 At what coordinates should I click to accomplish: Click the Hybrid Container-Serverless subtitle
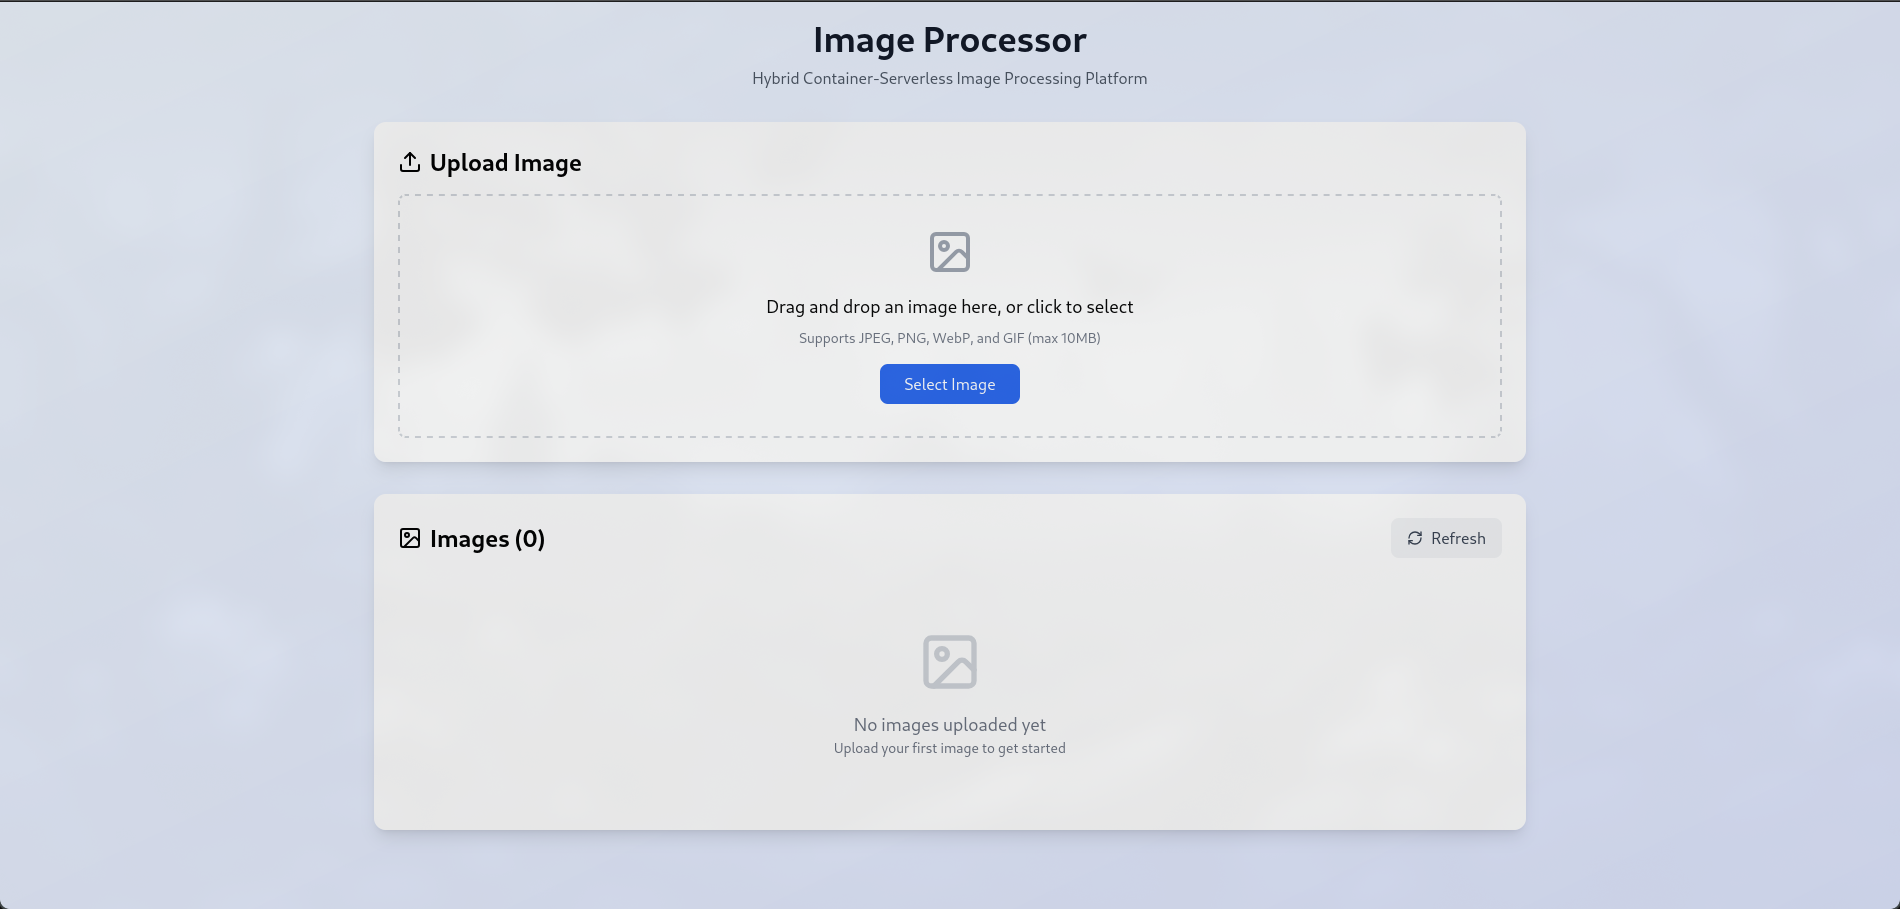click(949, 78)
